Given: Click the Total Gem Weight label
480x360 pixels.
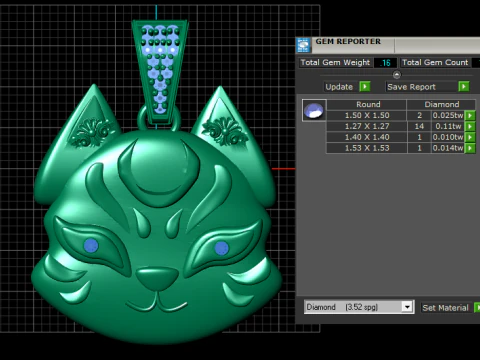Looking at the screenshot, I should [335, 62].
